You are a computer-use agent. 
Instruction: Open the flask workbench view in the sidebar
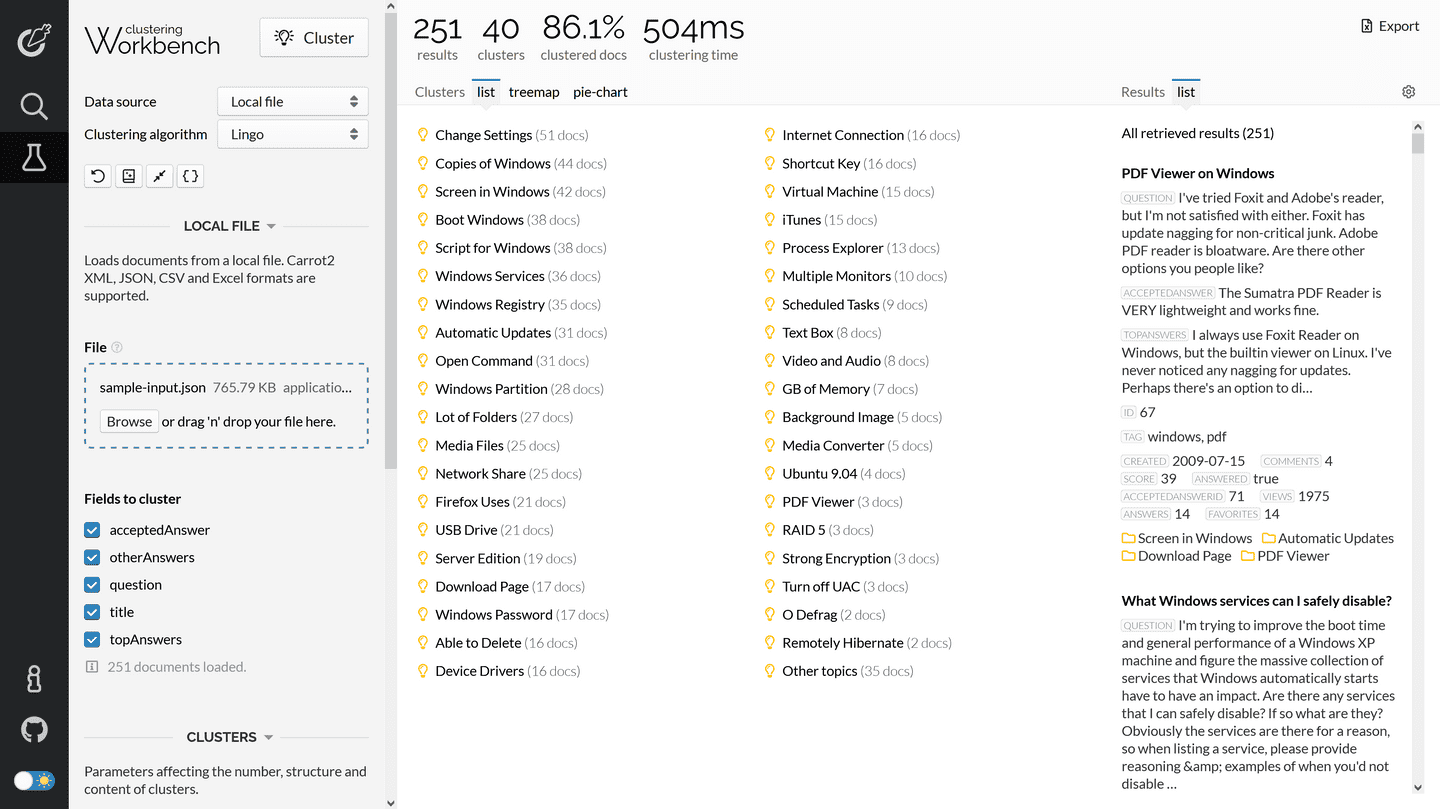[34, 157]
